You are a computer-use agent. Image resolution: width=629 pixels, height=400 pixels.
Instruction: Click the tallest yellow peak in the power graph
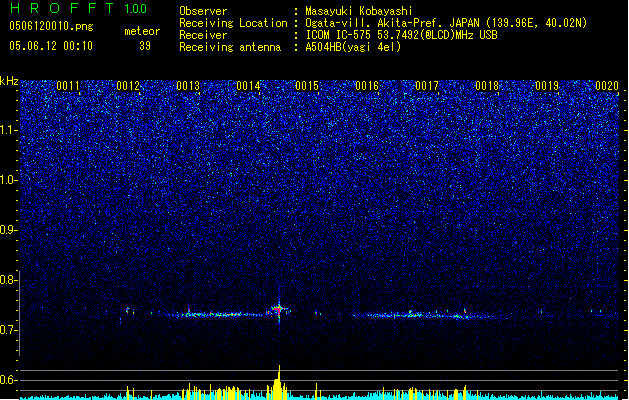pyautogui.click(x=279, y=382)
